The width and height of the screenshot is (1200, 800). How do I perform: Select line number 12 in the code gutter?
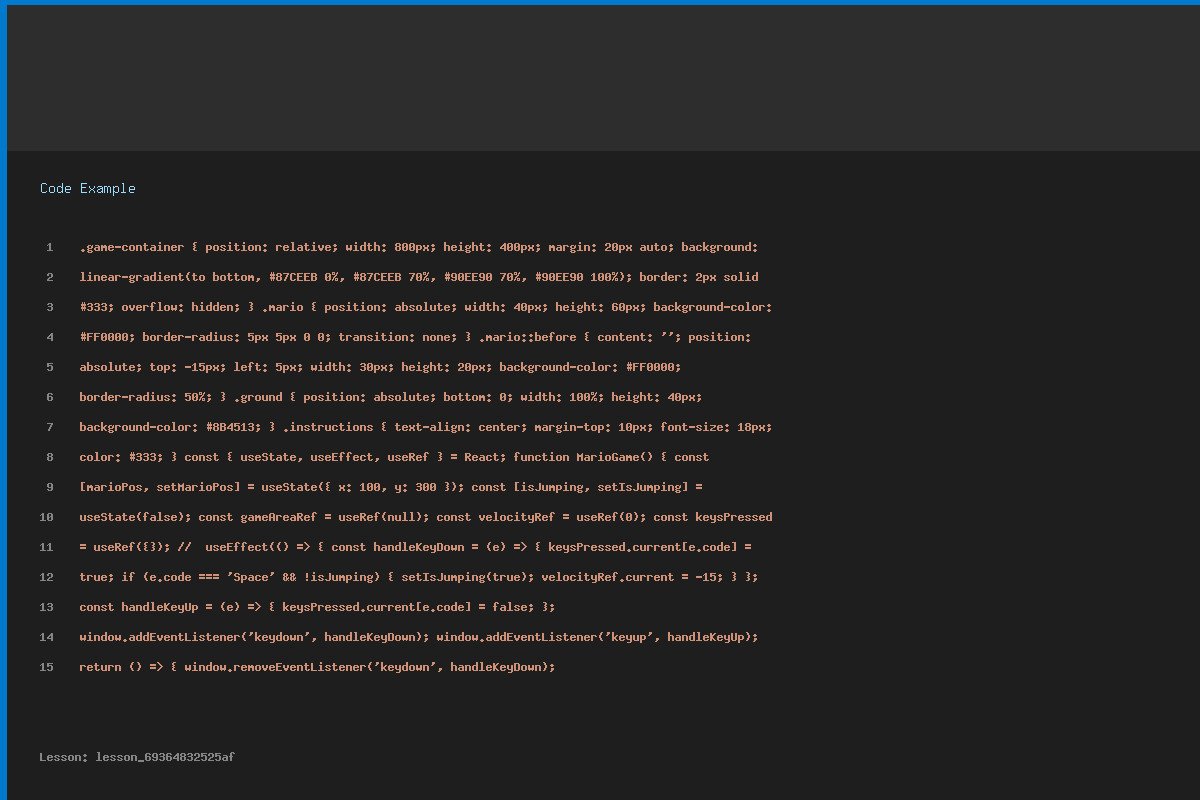click(47, 577)
